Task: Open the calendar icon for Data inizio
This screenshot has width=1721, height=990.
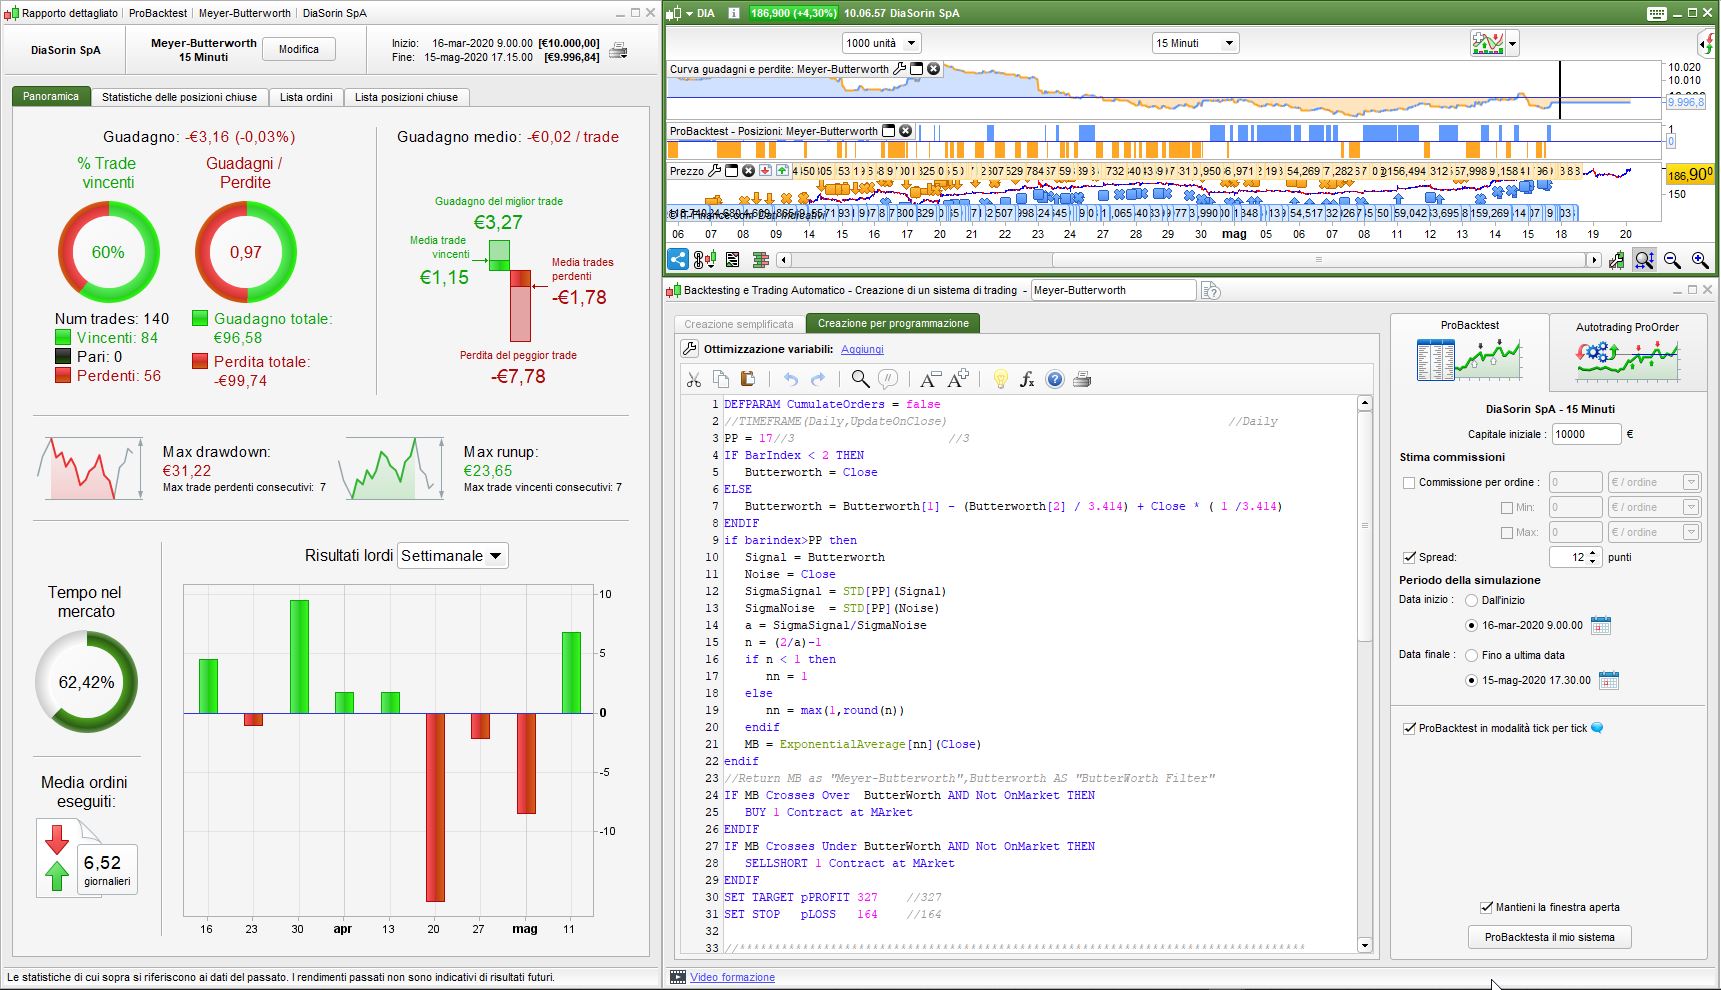Action: [1601, 625]
